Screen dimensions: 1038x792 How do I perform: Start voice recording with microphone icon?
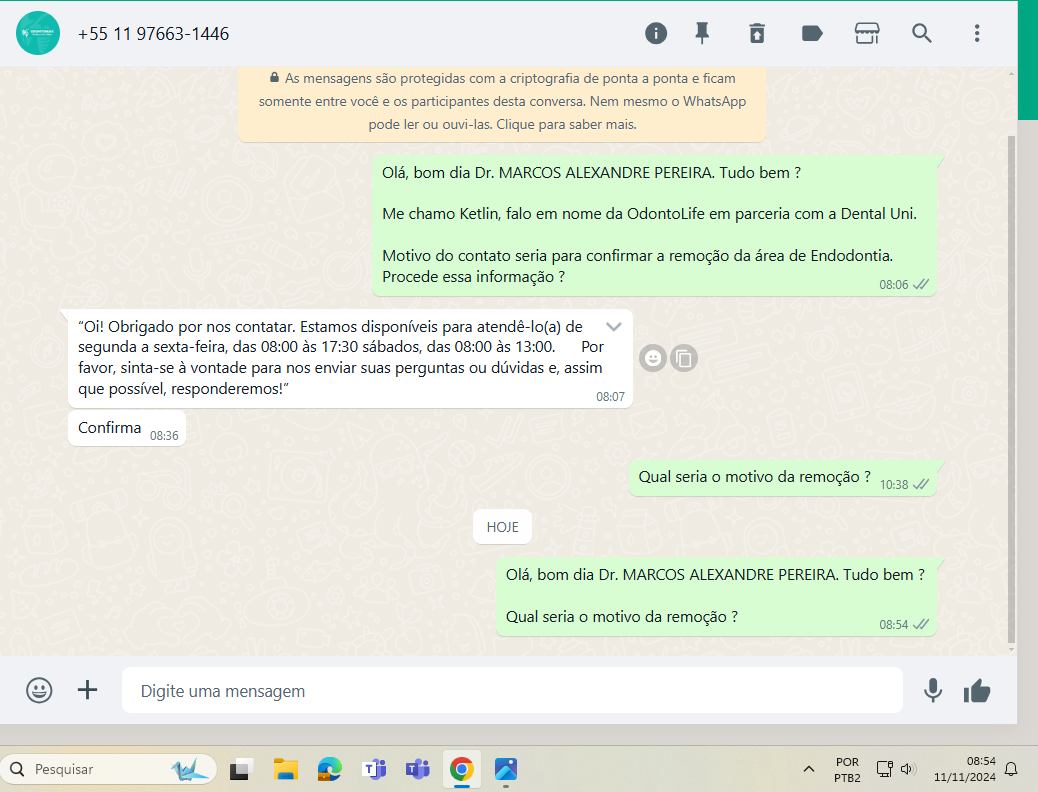coord(933,690)
